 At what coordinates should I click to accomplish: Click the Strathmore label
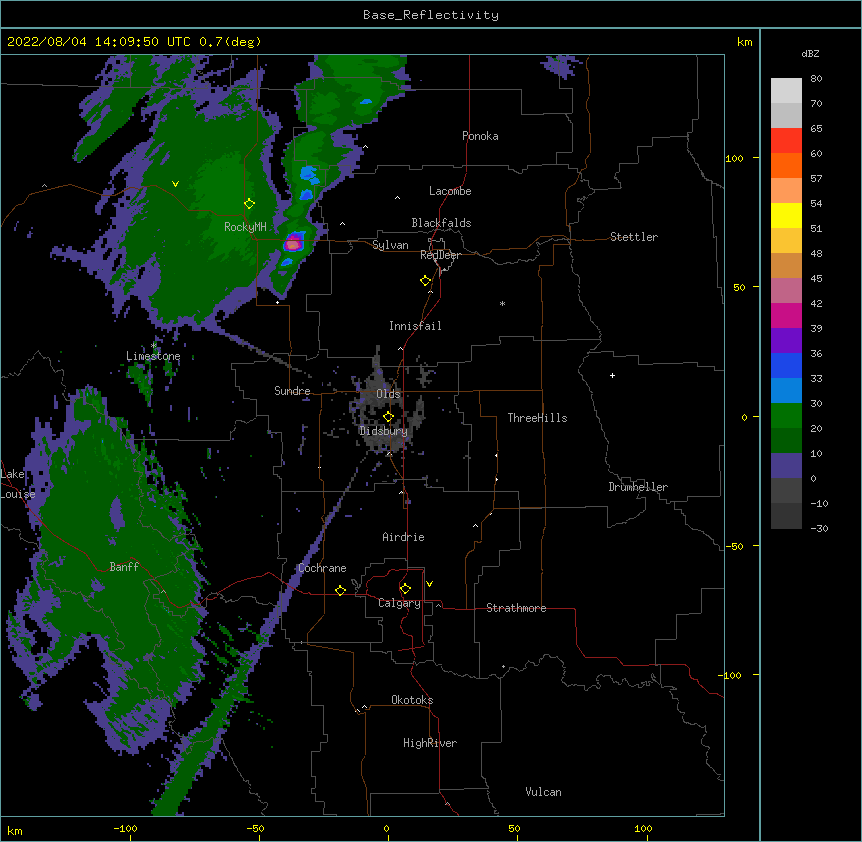click(516, 608)
